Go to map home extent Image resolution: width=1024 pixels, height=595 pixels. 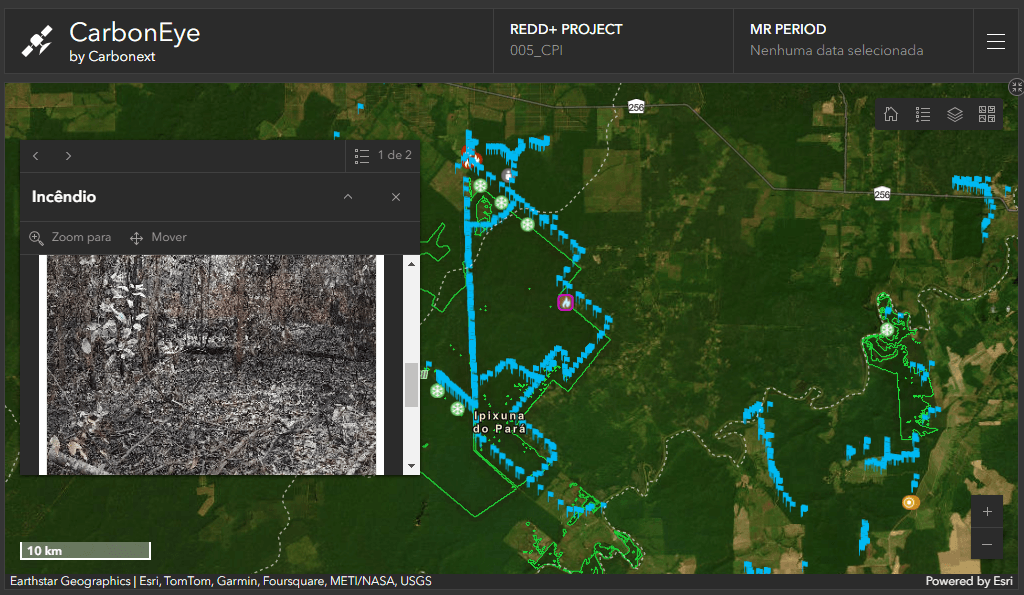(891, 114)
